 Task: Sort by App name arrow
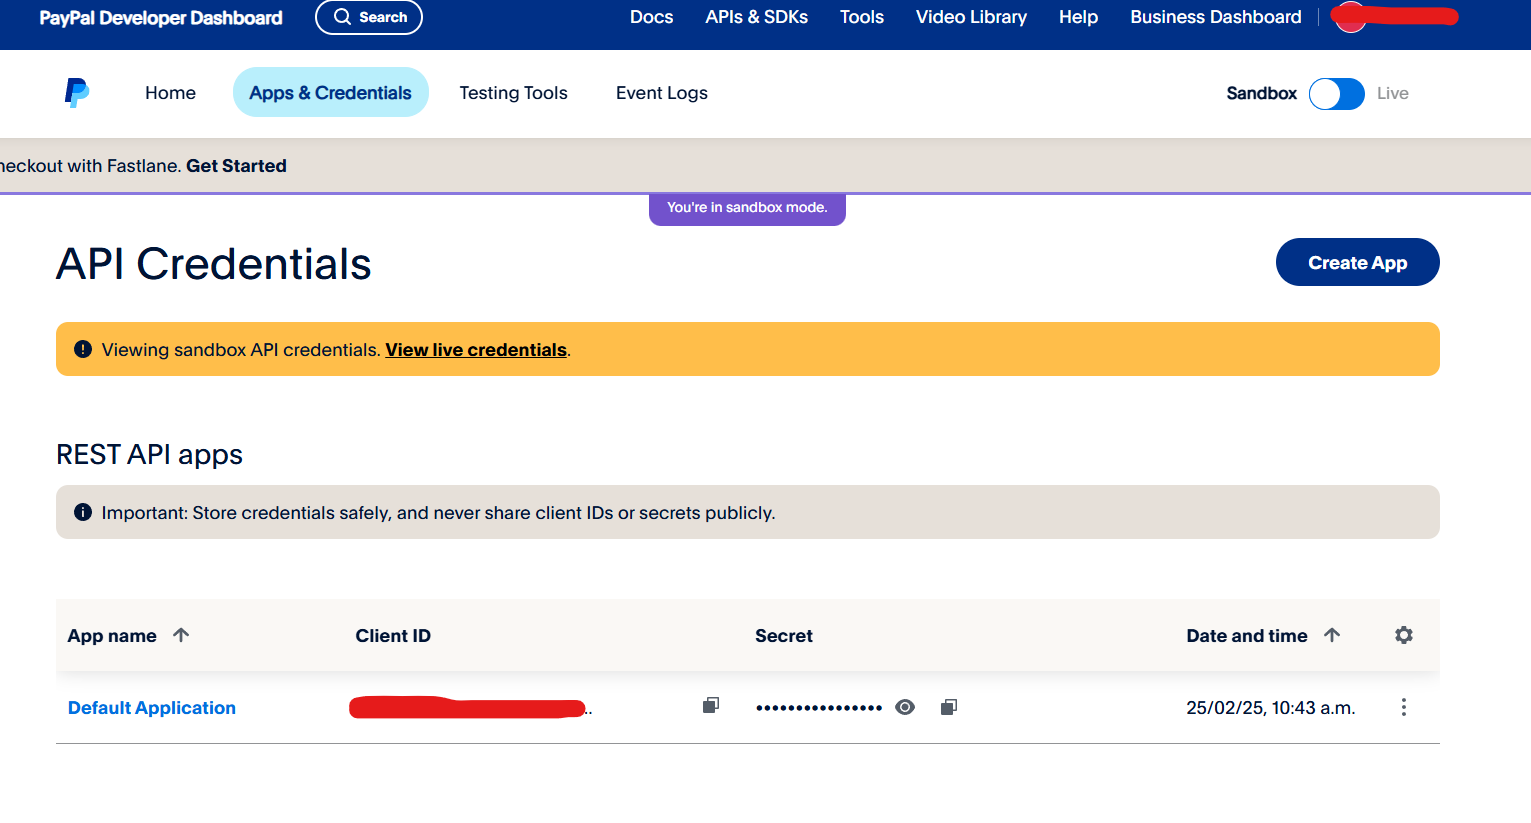181,635
